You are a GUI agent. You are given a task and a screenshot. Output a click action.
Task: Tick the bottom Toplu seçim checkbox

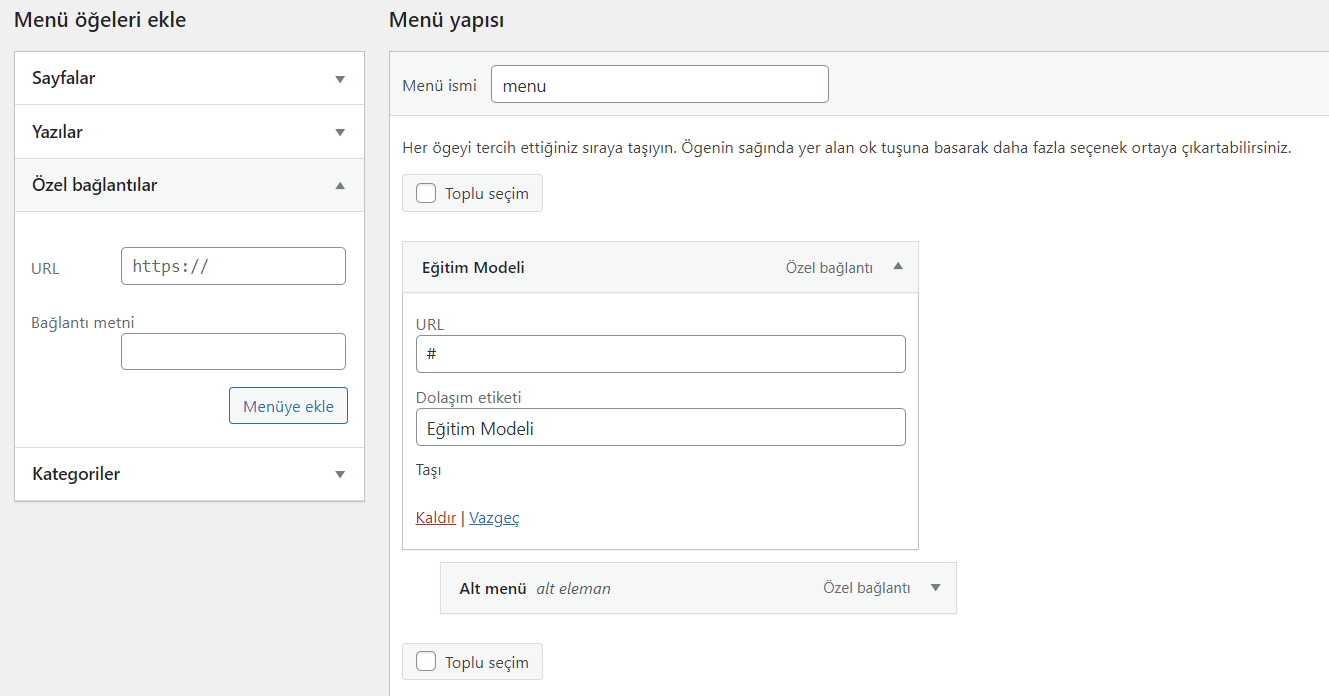[x=426, y=661]
